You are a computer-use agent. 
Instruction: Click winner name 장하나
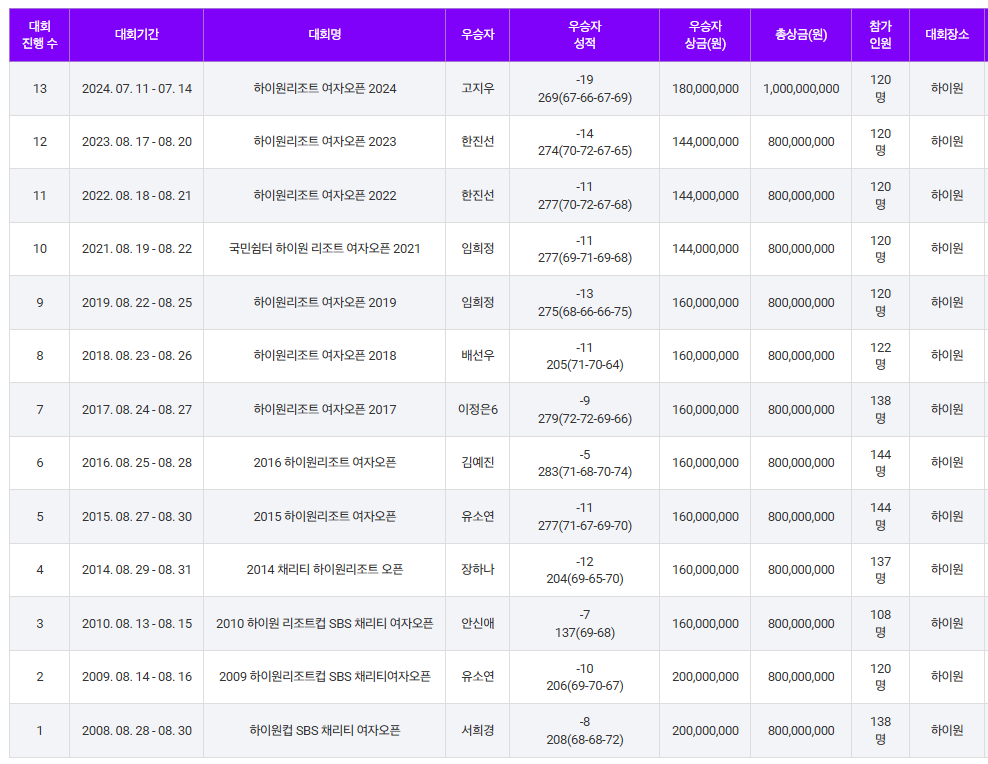point(478,570)
